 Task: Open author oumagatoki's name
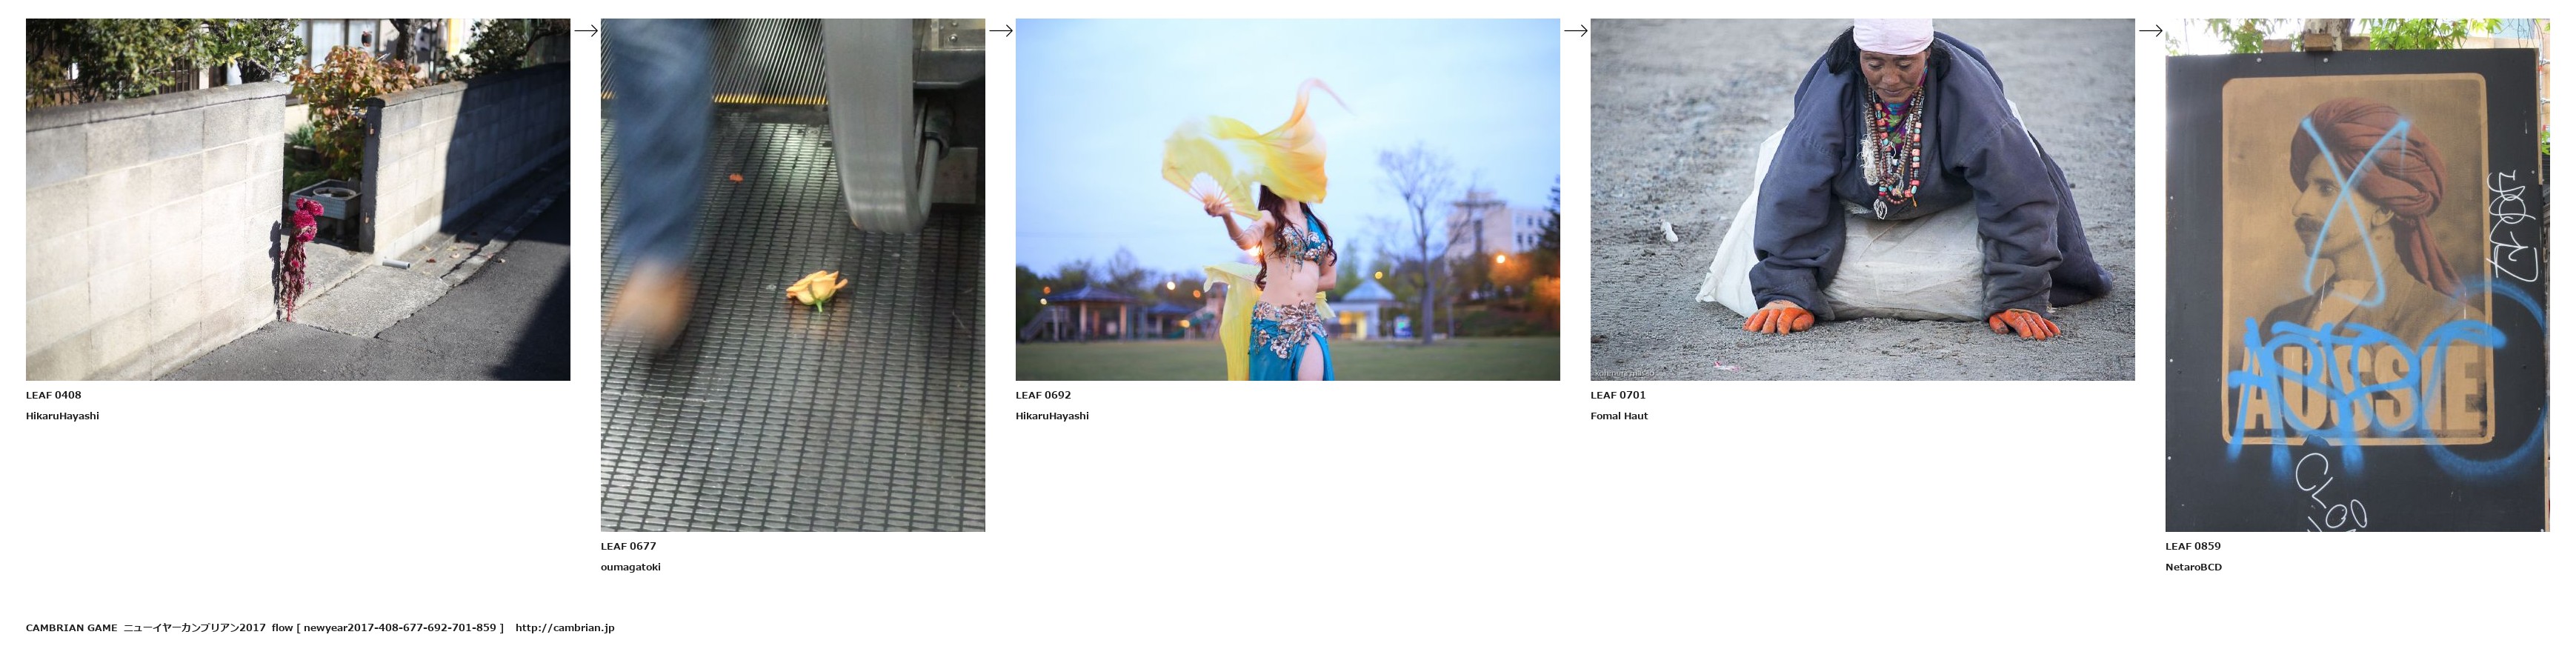click(x=630, y=567)
